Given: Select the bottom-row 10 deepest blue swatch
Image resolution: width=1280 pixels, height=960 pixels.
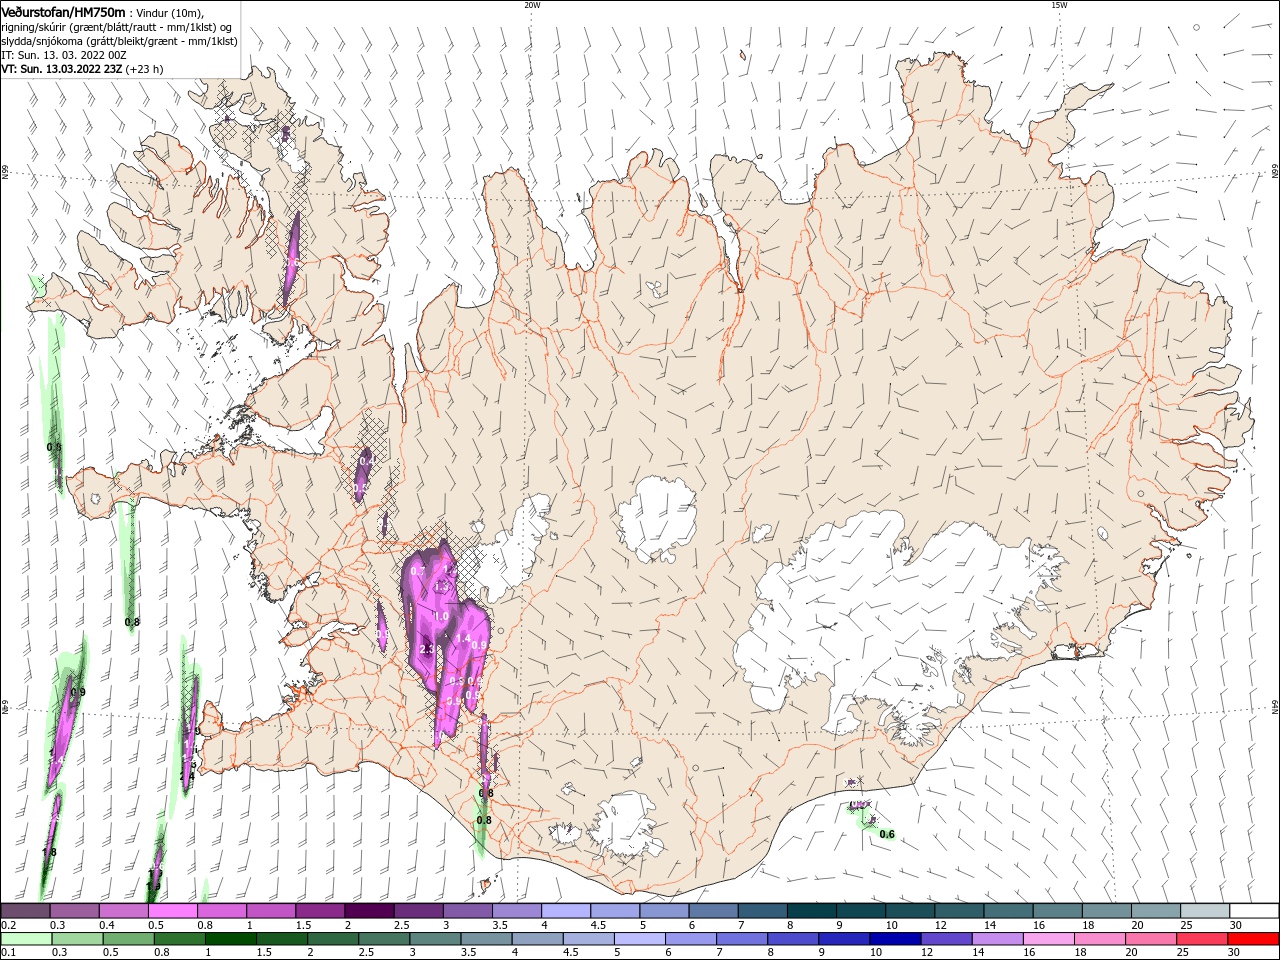Looking at the screenshot, I should pos(895,939).
